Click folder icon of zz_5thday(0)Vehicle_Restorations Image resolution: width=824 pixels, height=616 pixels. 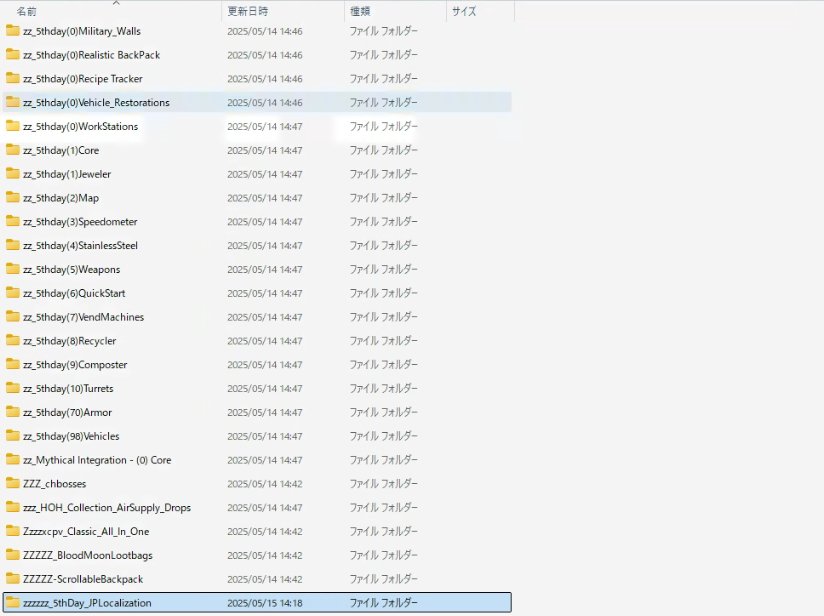point(13,102)
